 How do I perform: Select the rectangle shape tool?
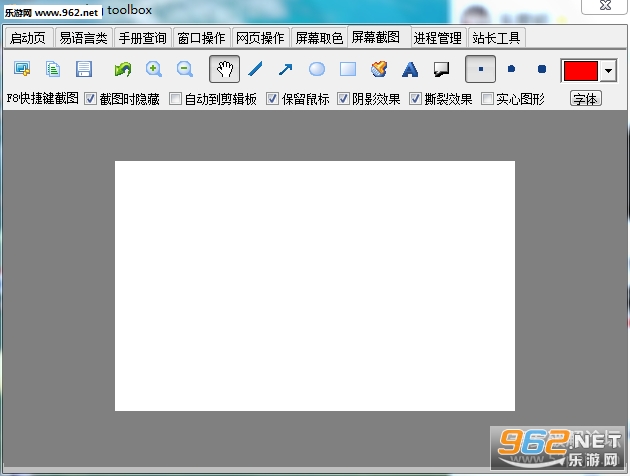348,69
